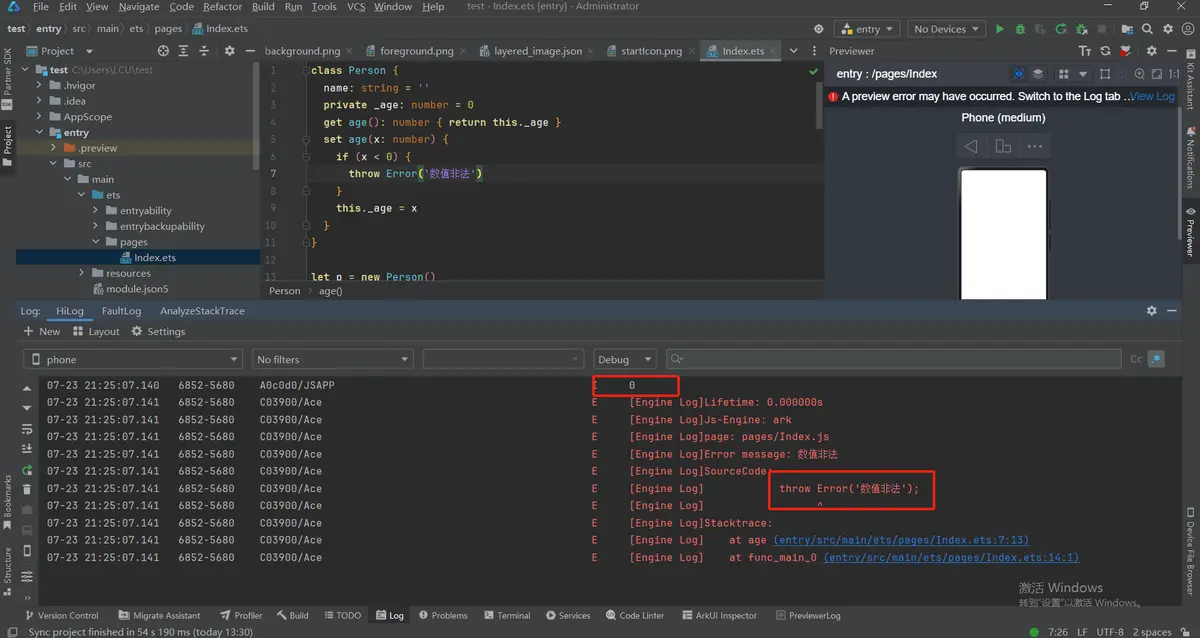Toggle regex search icon beside log search
Image resolution: width=1200 pixels, height=638 pixels.
1157,359
